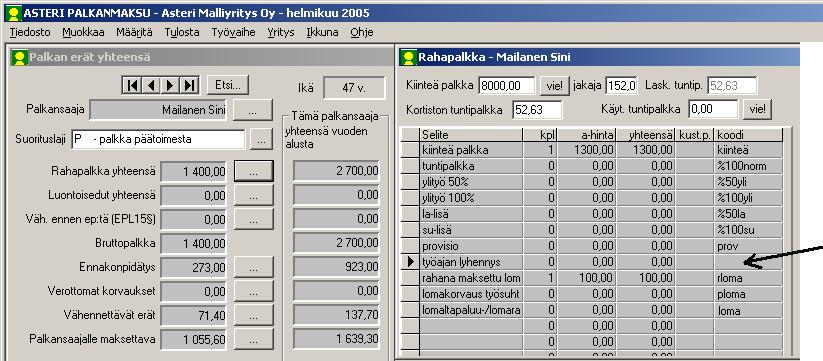Viewport: 823px width, 361px height.
Task: Click the empty koodi cell of työajan lyhennys
Action: point(748,262)
